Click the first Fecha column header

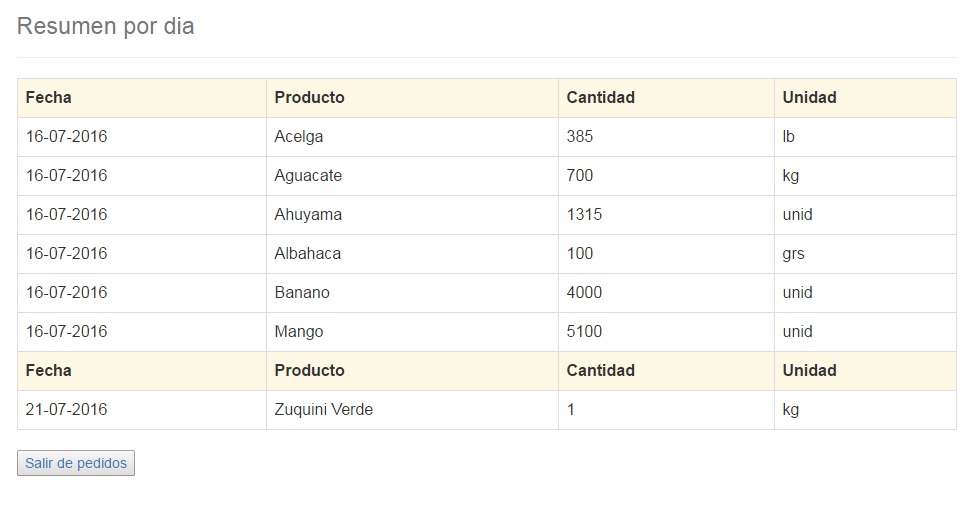point(142,98)
